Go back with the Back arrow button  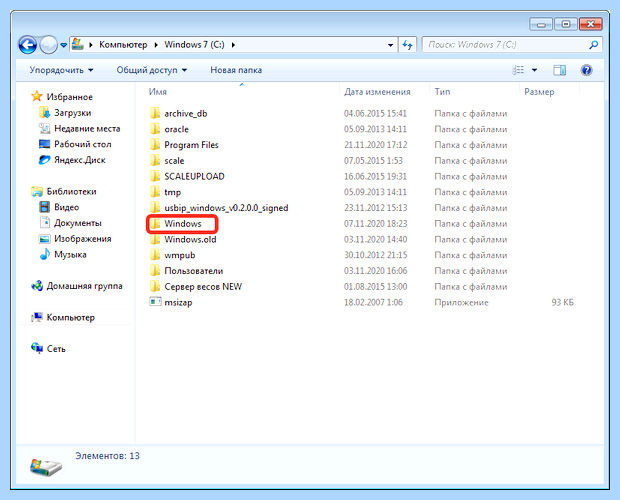(x=28, y=45)
